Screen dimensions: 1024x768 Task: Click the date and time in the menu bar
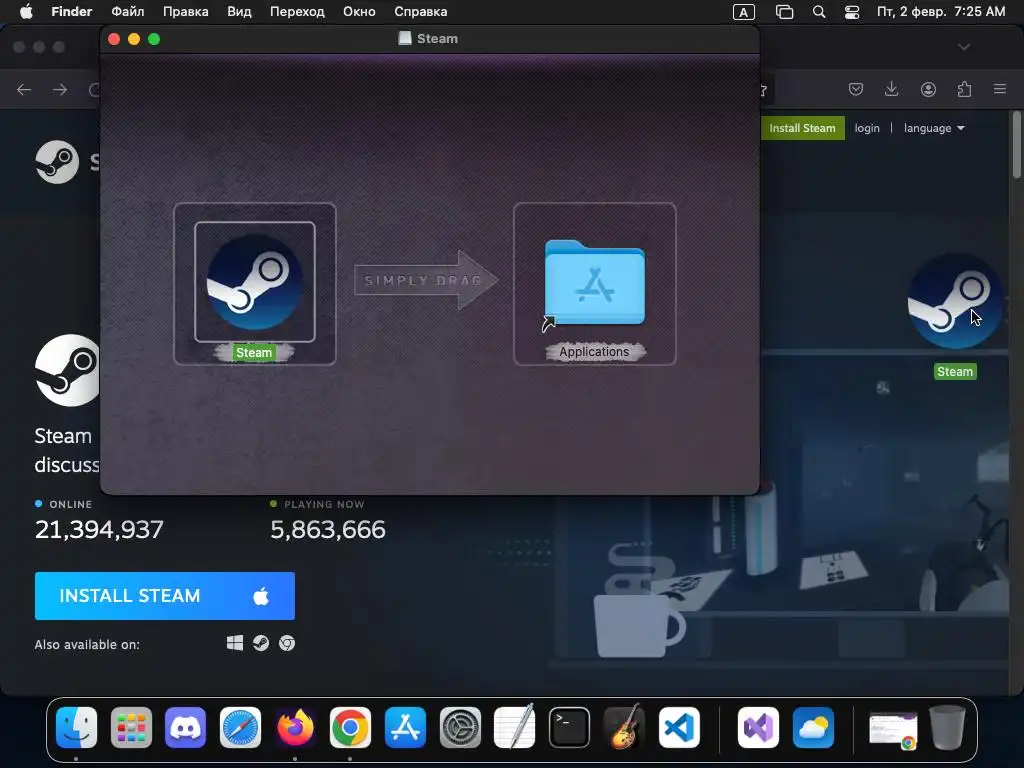[x=941, y=12]
